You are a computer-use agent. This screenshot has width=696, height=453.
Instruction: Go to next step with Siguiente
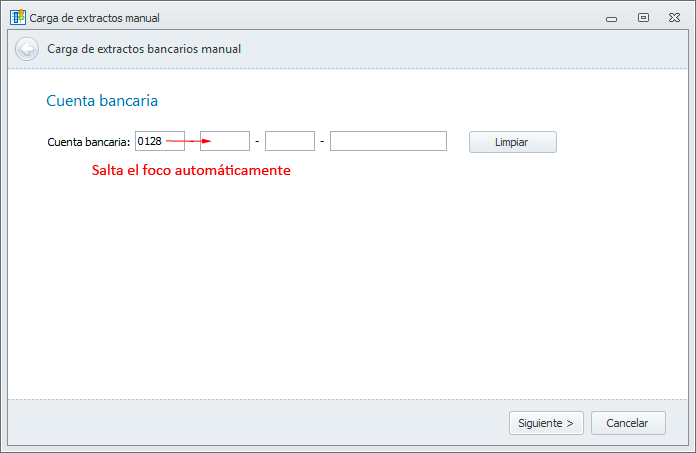[545, 423]
